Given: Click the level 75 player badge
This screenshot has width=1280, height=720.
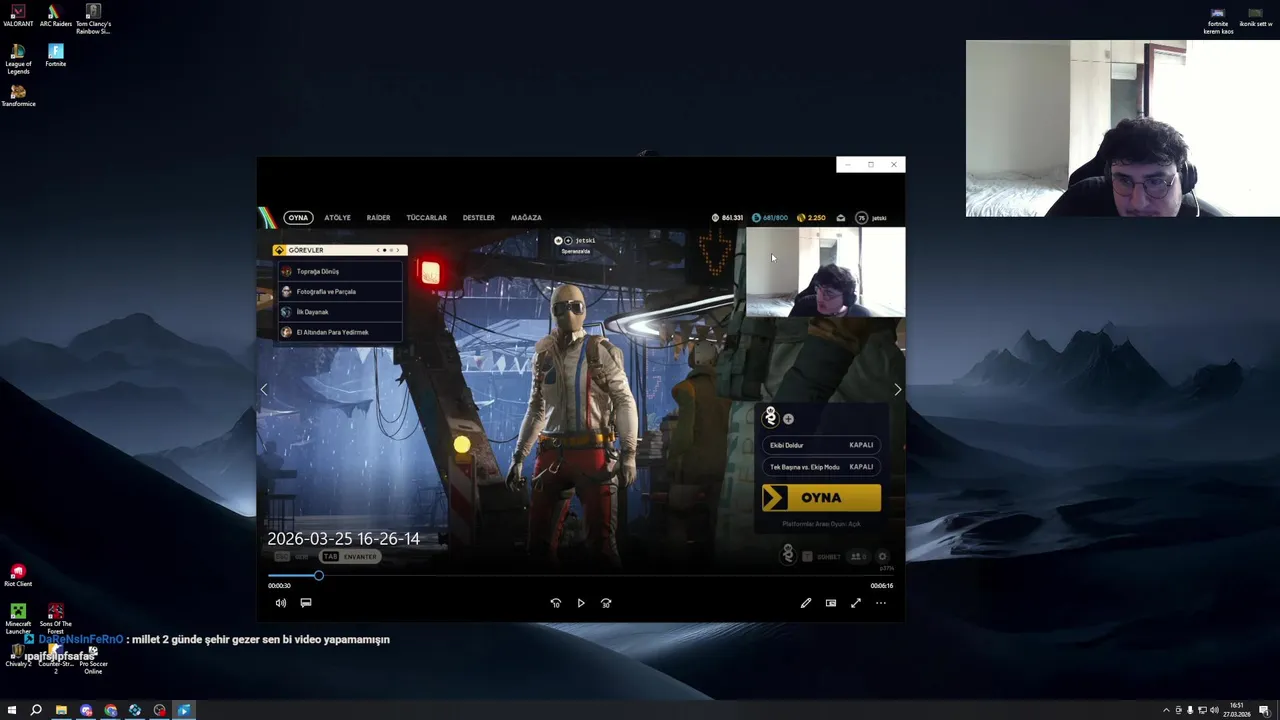Looking at the screenshot, I should [861, 218].
